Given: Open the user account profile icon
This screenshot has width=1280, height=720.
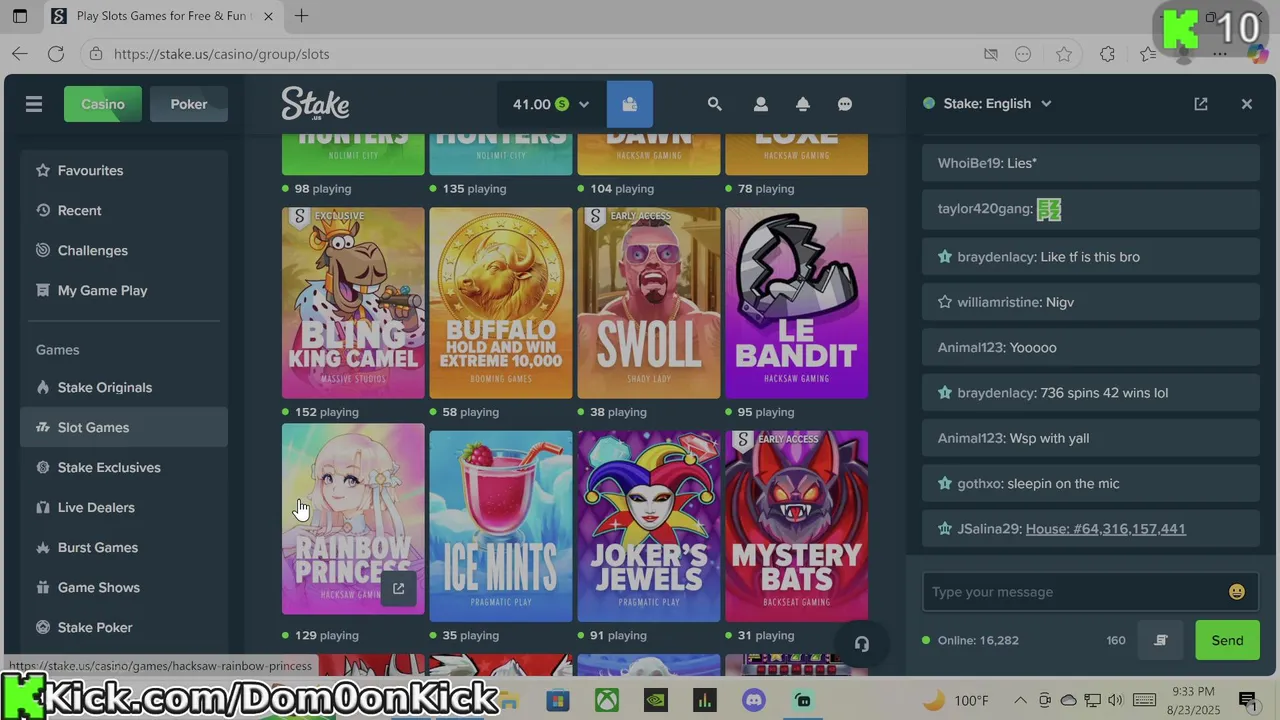Looking at the screenshot, I should click(x=761, y=104).
